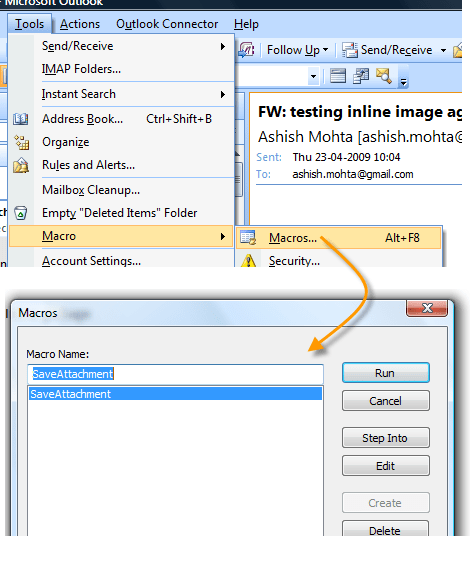Expand the Instant Search submenu
The height and width of the screenshot is (568, 470).
[222, 95]
